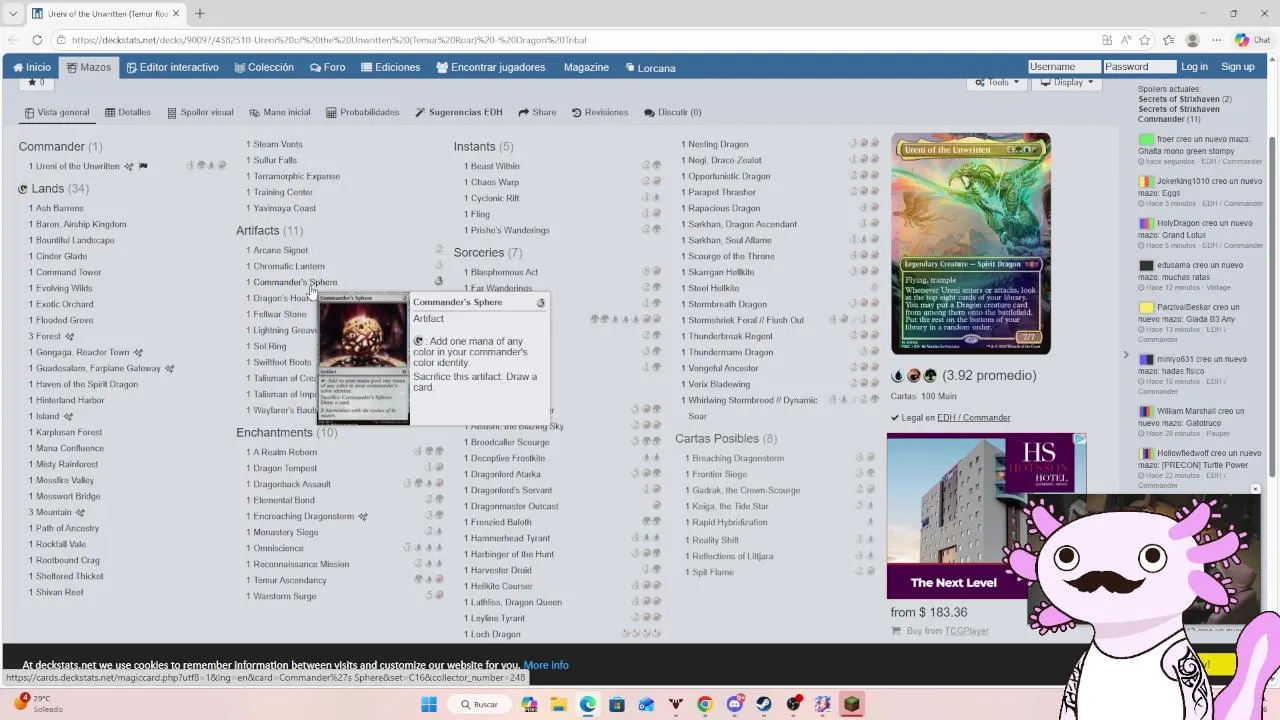Open the Sugerencias EDH tab
This screenshot has height=720, width=1280.
click(458, 112)
